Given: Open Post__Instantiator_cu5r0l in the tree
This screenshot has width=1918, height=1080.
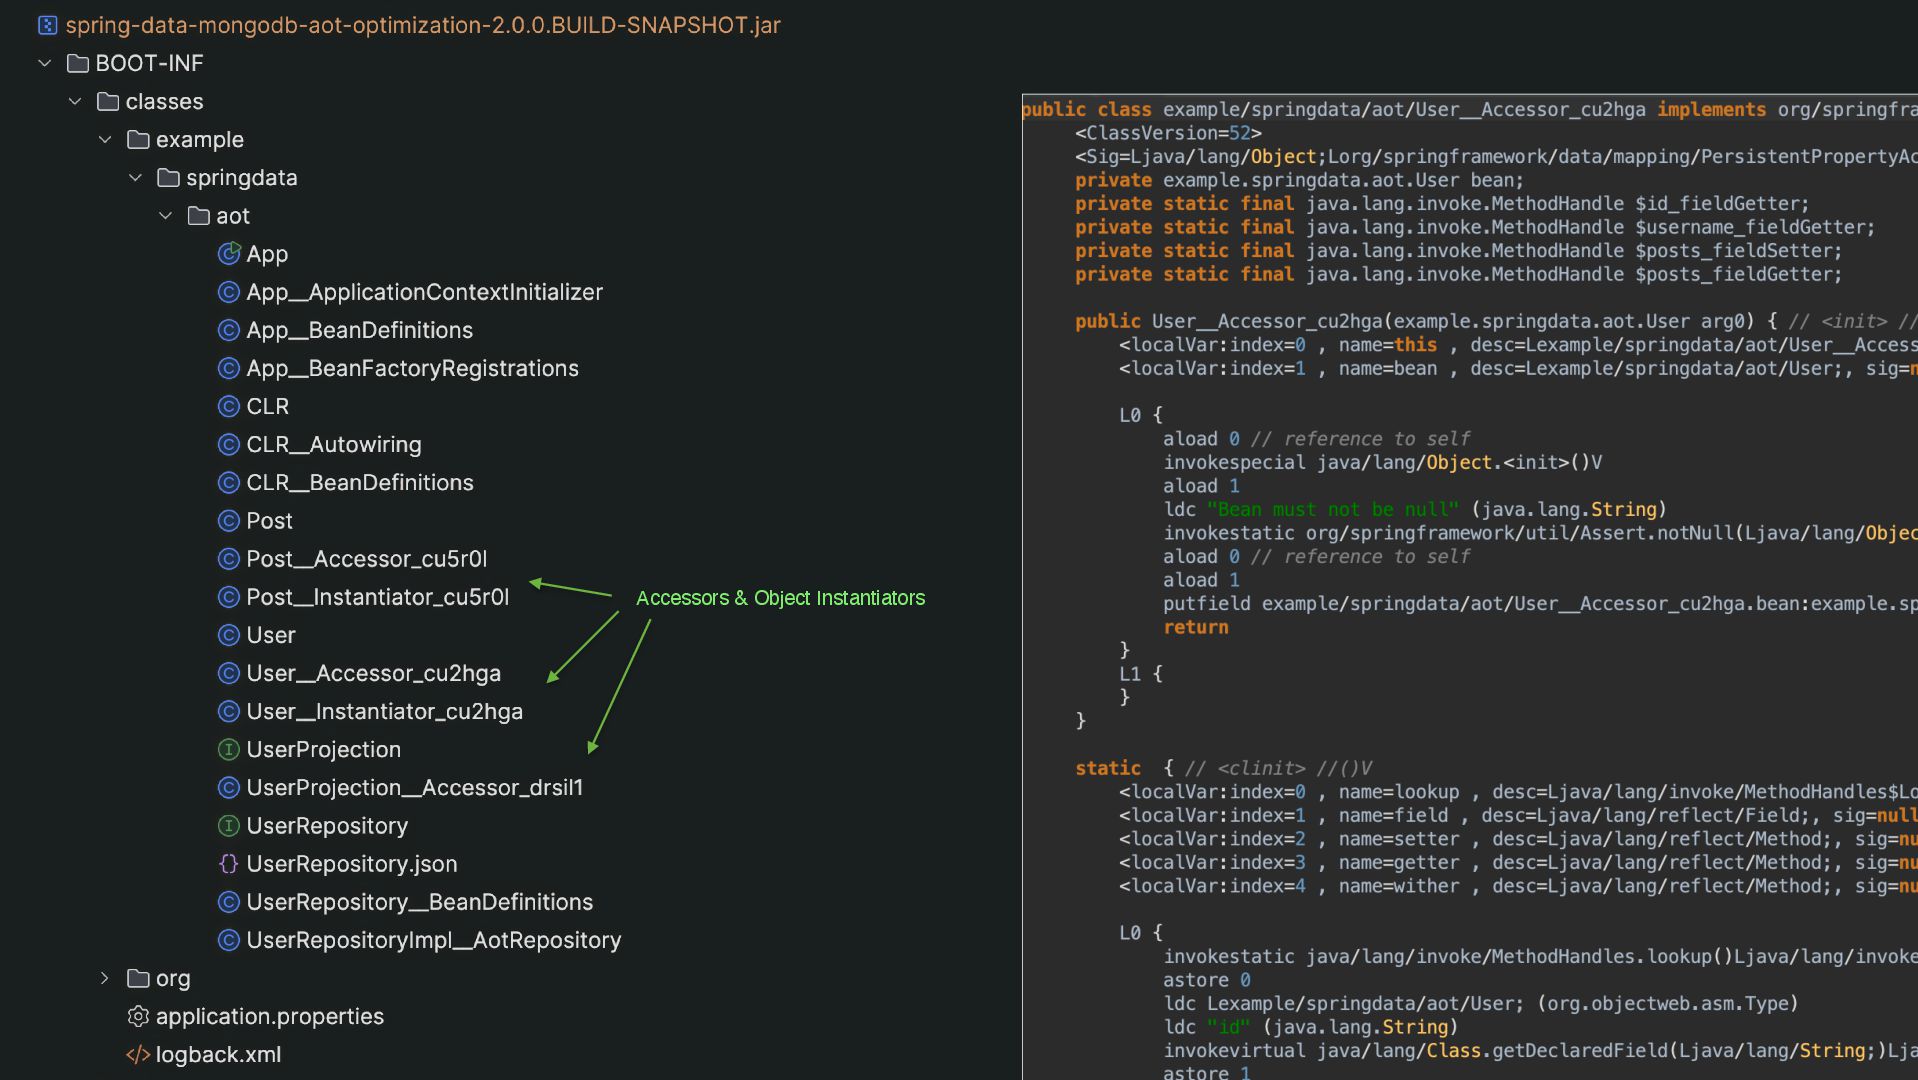Looking at the screenshot, I should (x=377, y=597).
